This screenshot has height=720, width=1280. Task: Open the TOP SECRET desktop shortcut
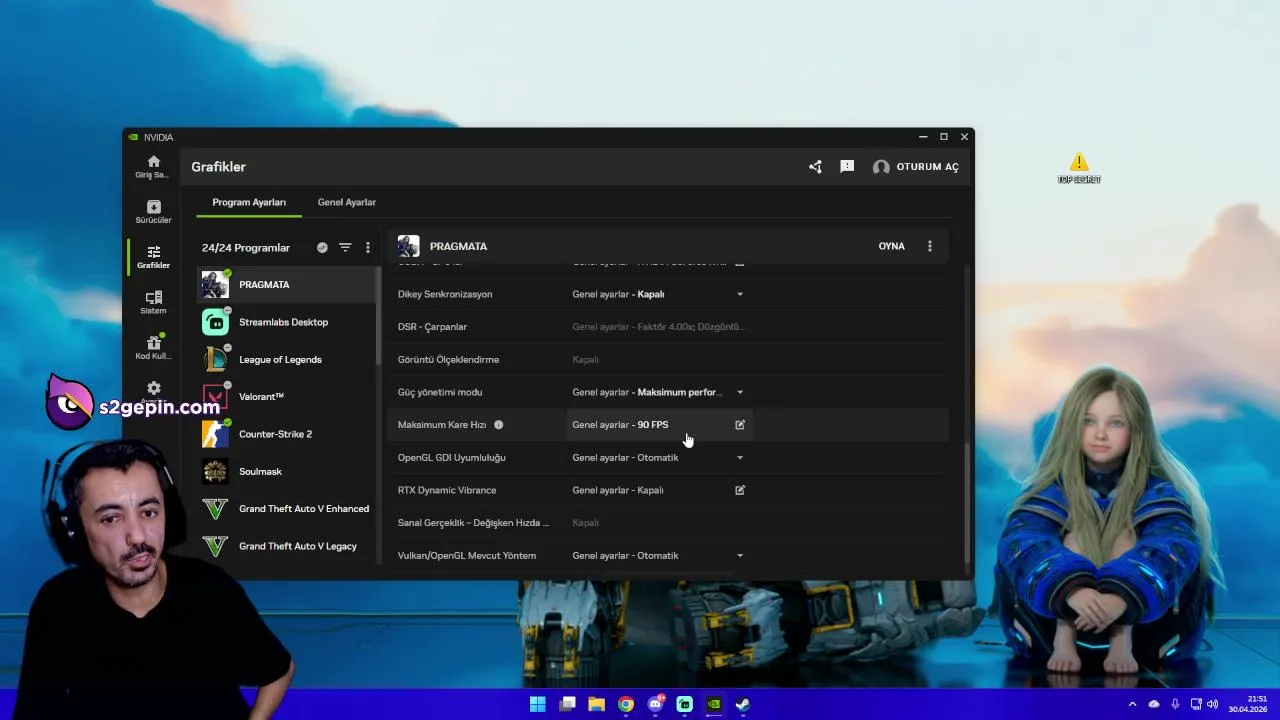[x=1079, y=169]
